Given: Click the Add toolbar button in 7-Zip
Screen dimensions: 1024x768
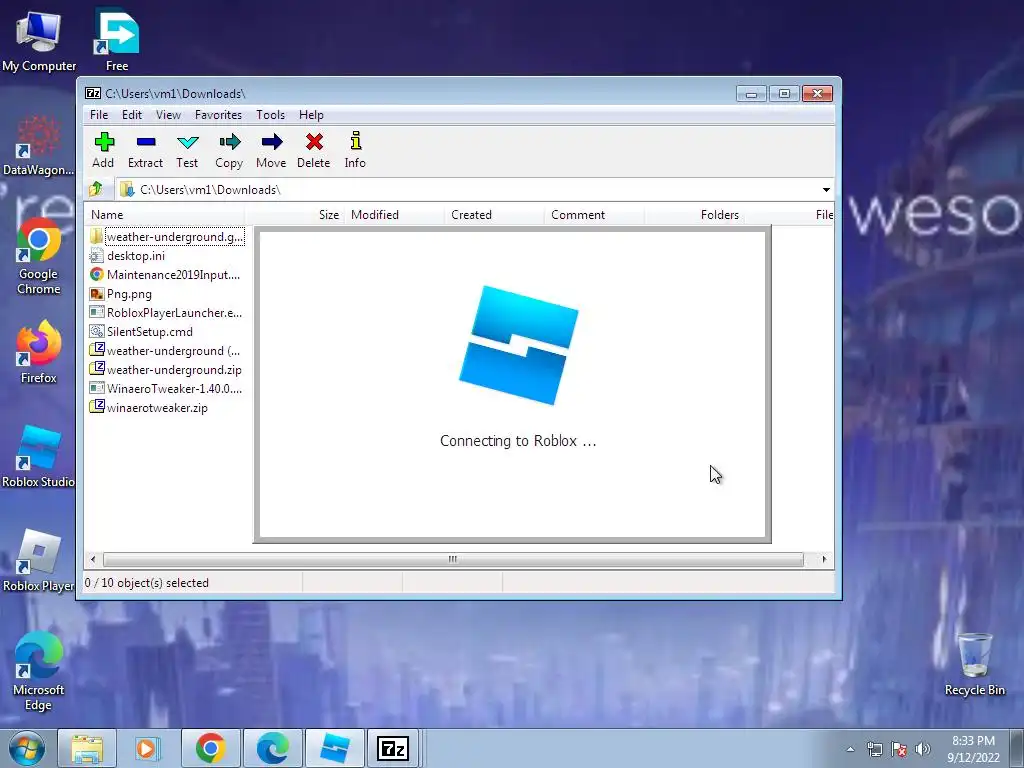Looking at the screenshot, I should (x=103, y=151).
